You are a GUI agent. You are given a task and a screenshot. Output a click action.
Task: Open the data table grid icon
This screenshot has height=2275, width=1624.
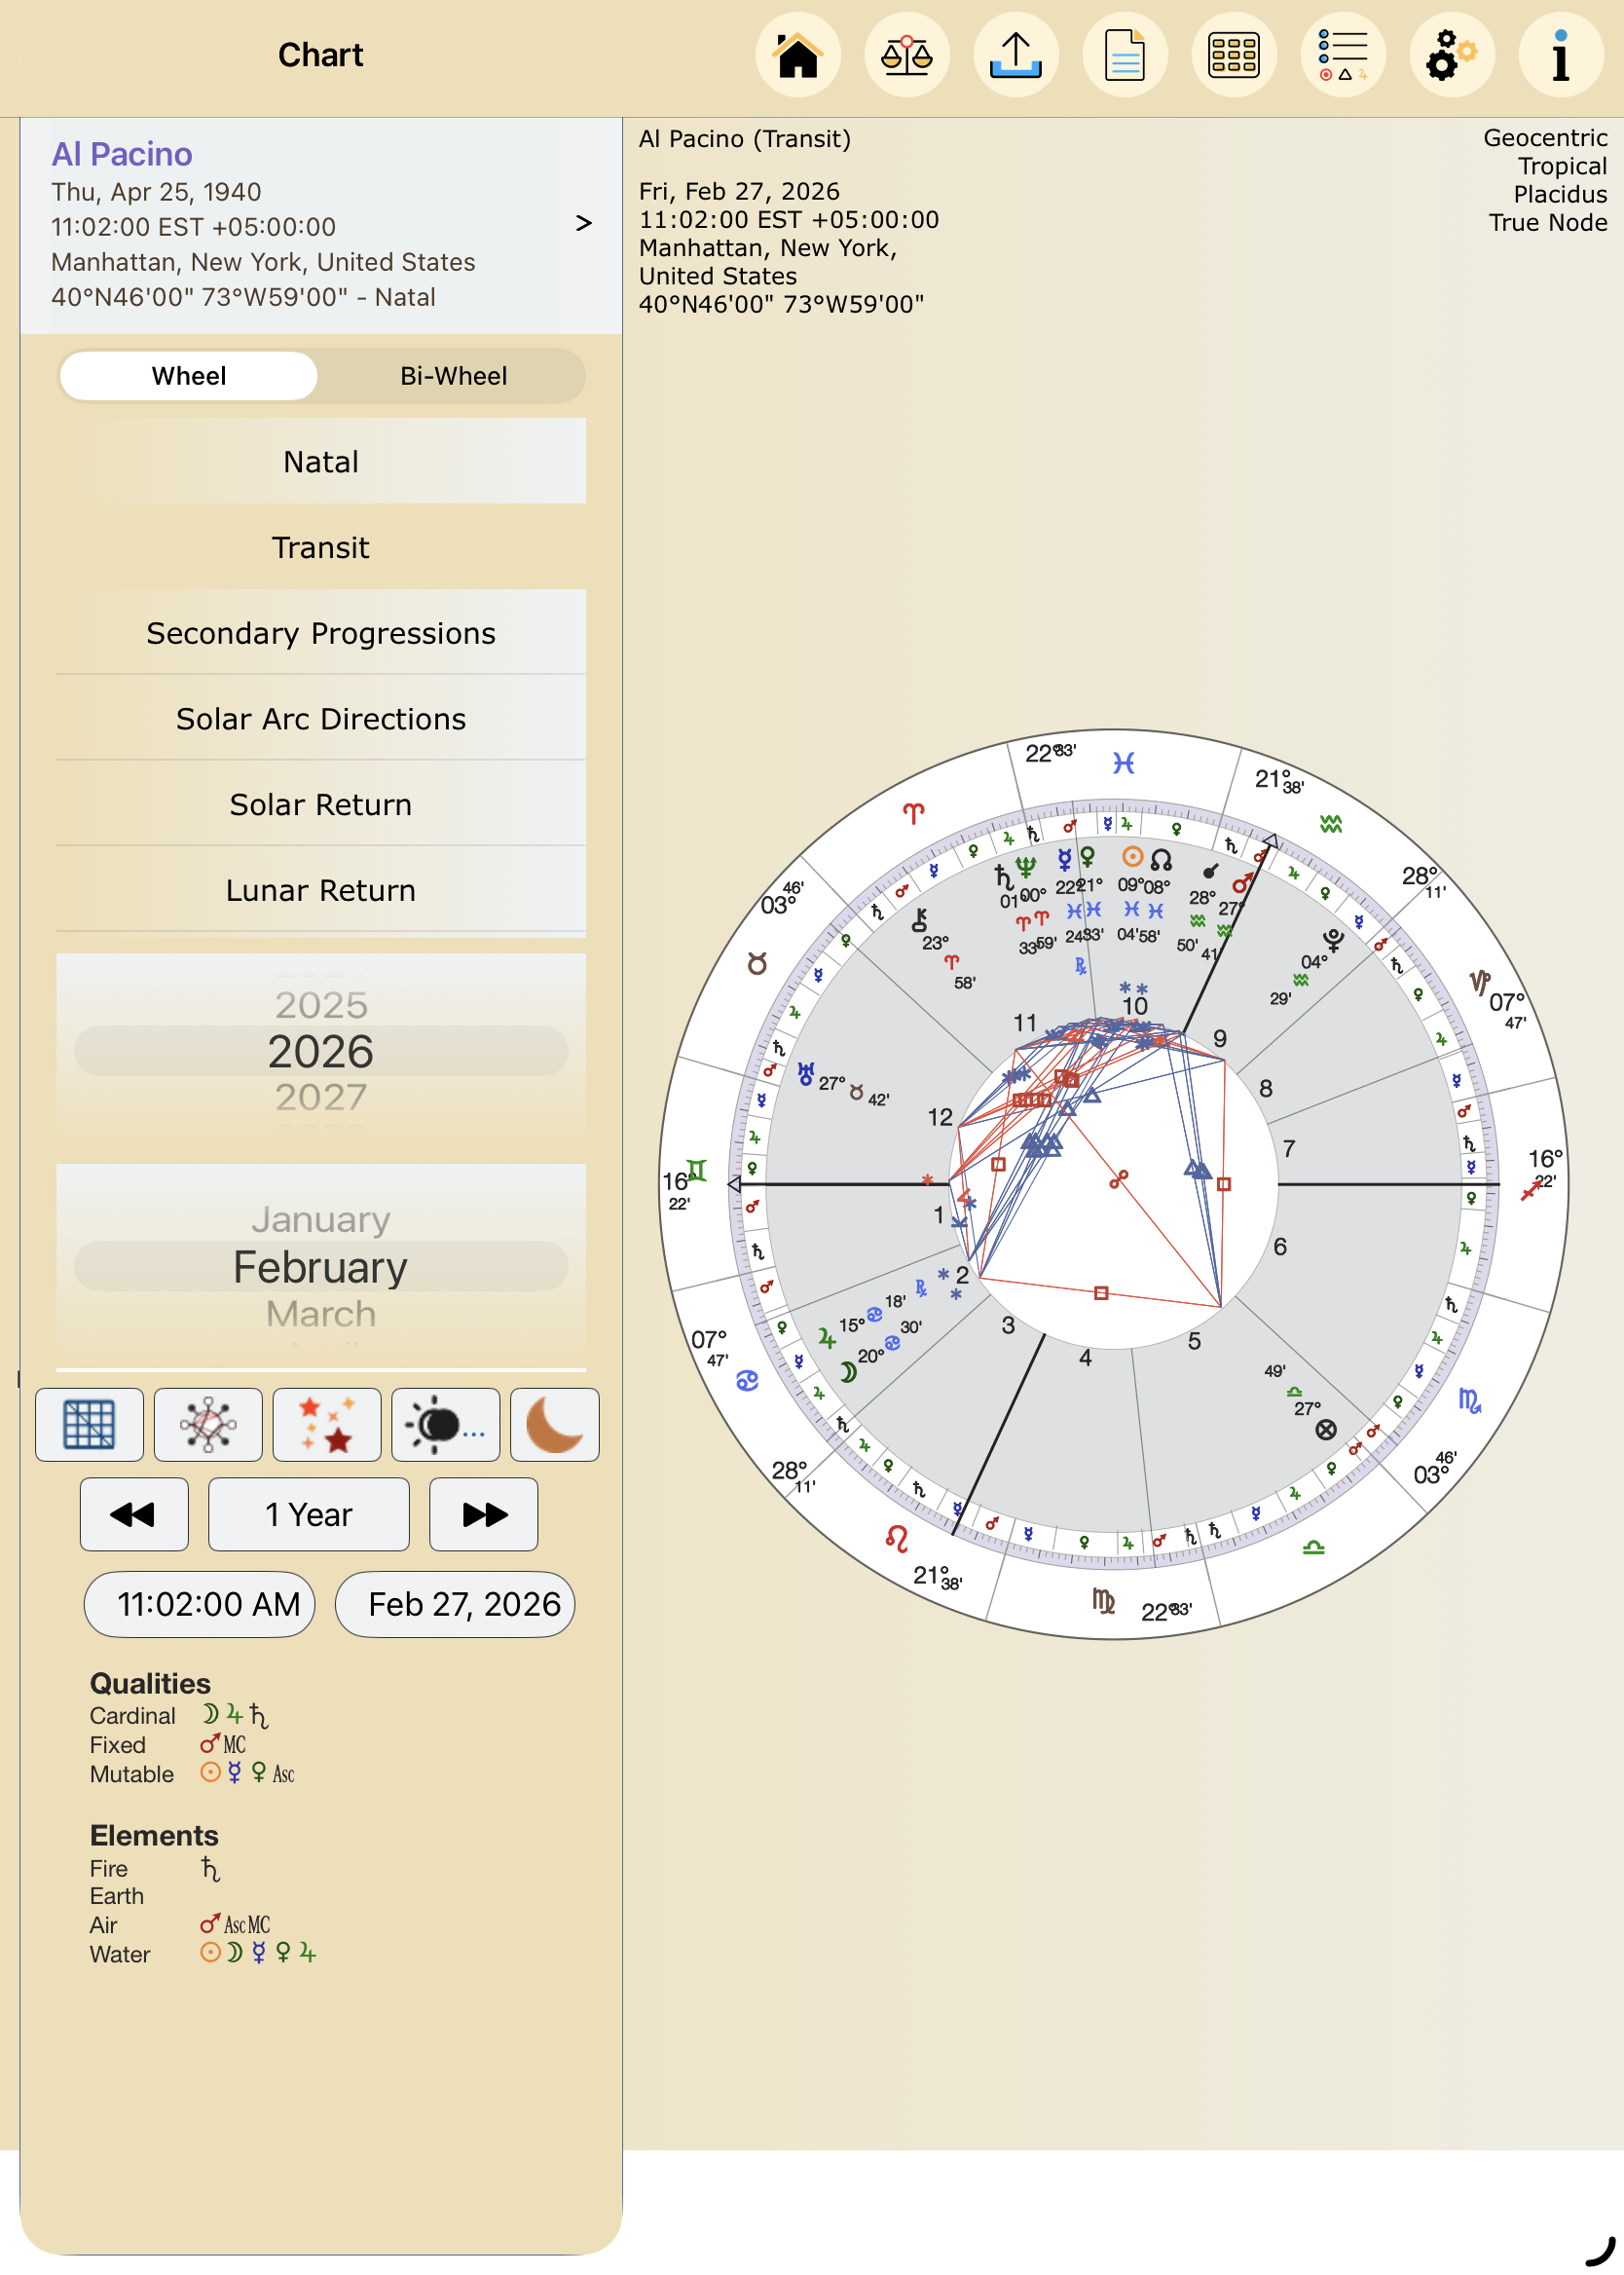(1233, 56)
